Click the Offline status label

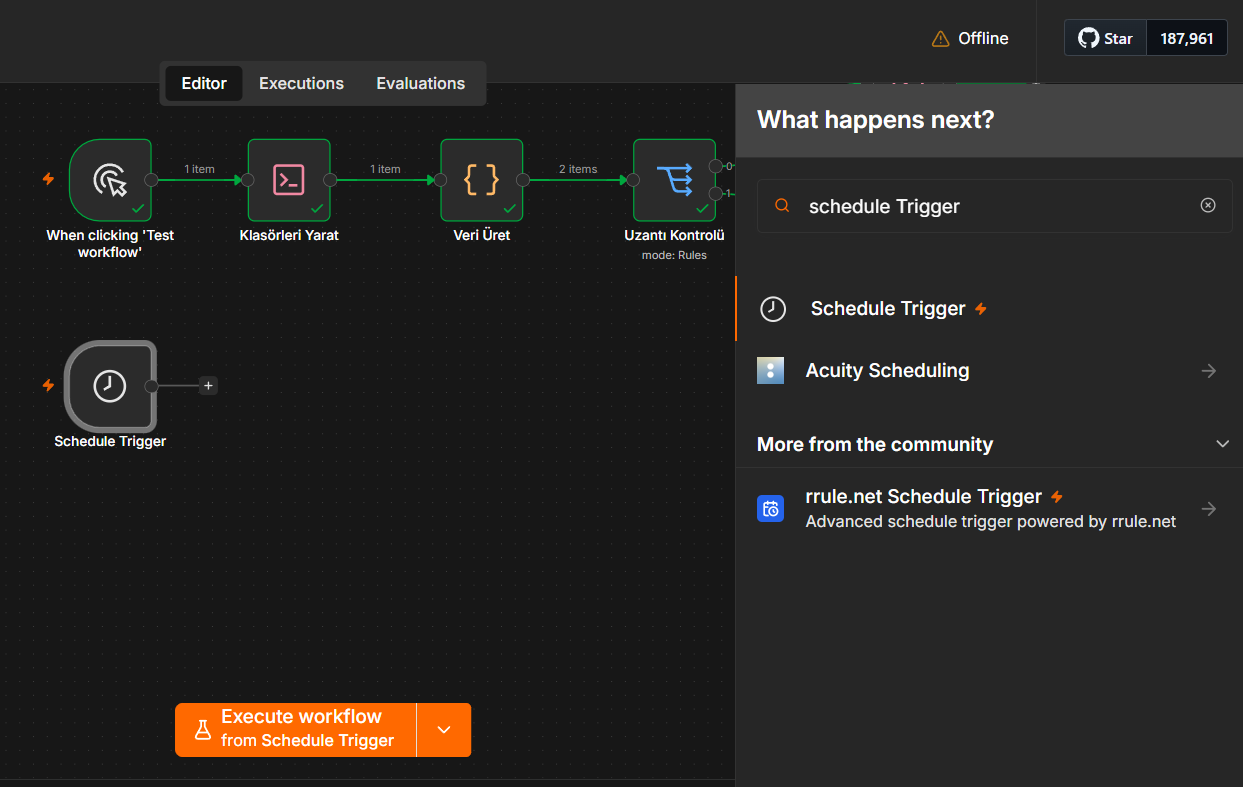coord(983,39)
